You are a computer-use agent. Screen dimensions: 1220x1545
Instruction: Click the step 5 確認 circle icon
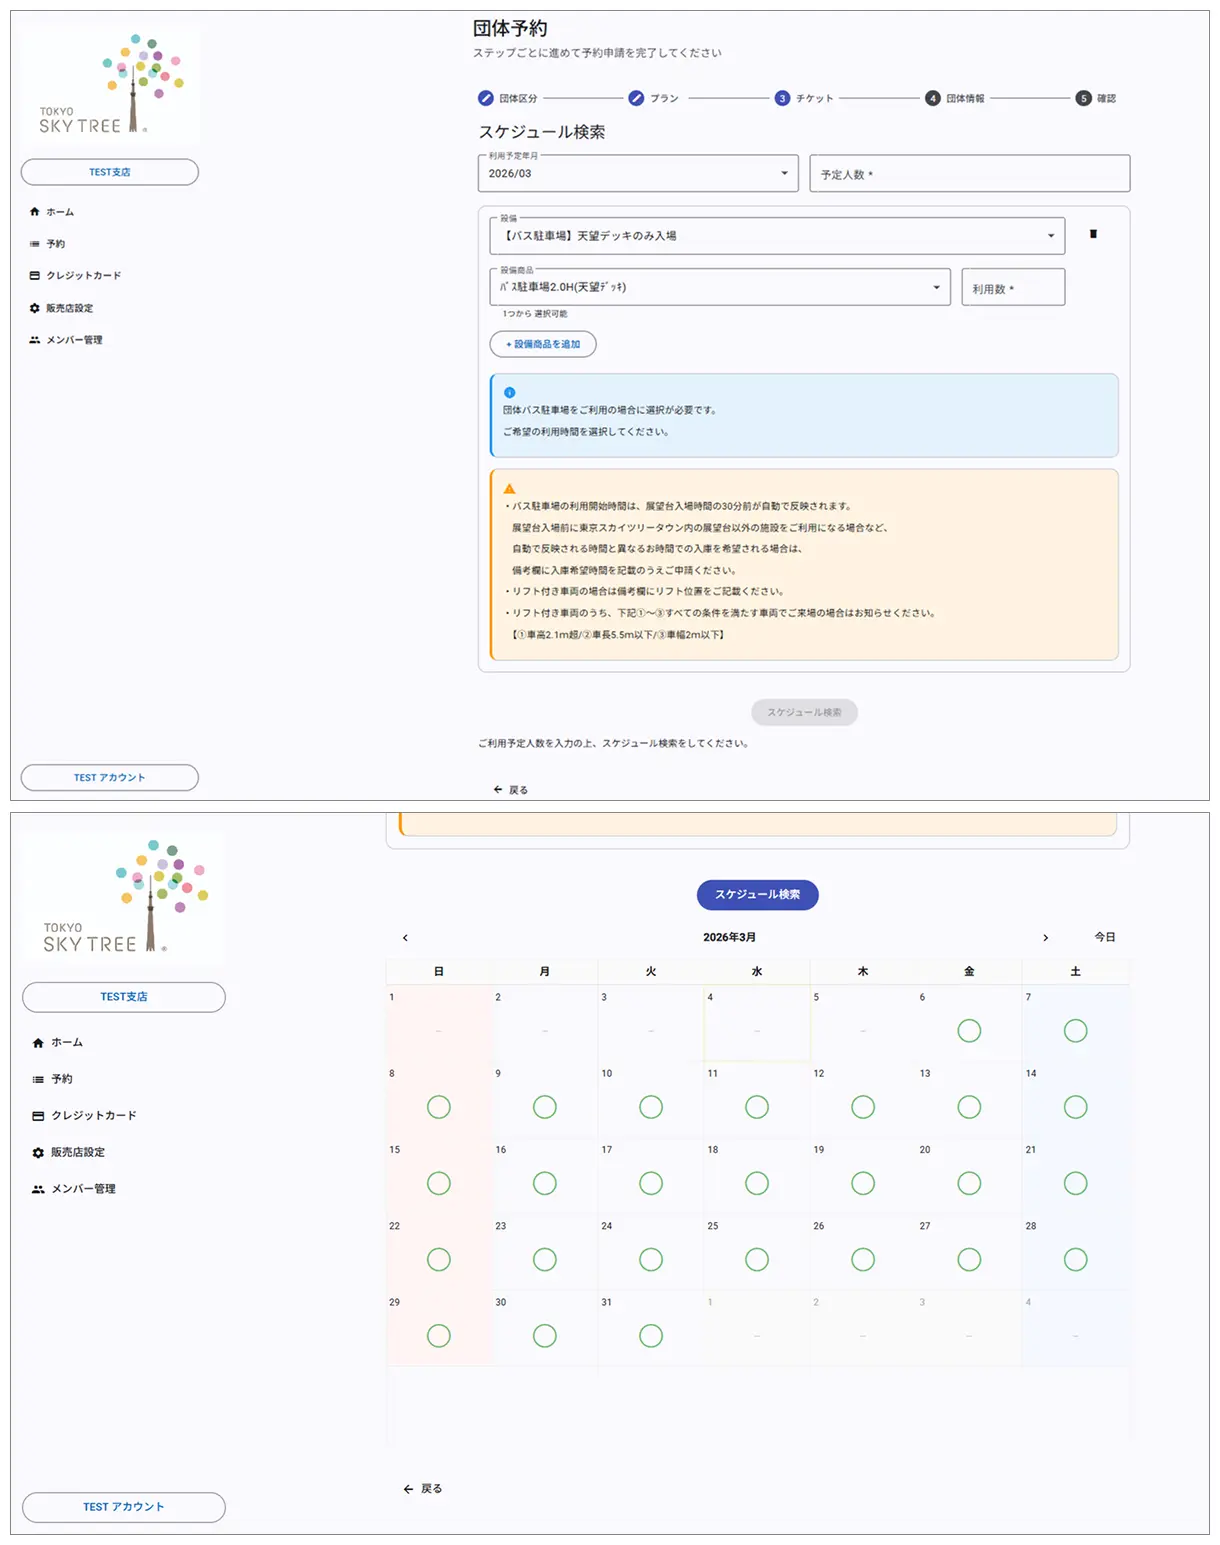pyautogui.click(x=1083, y=98)
